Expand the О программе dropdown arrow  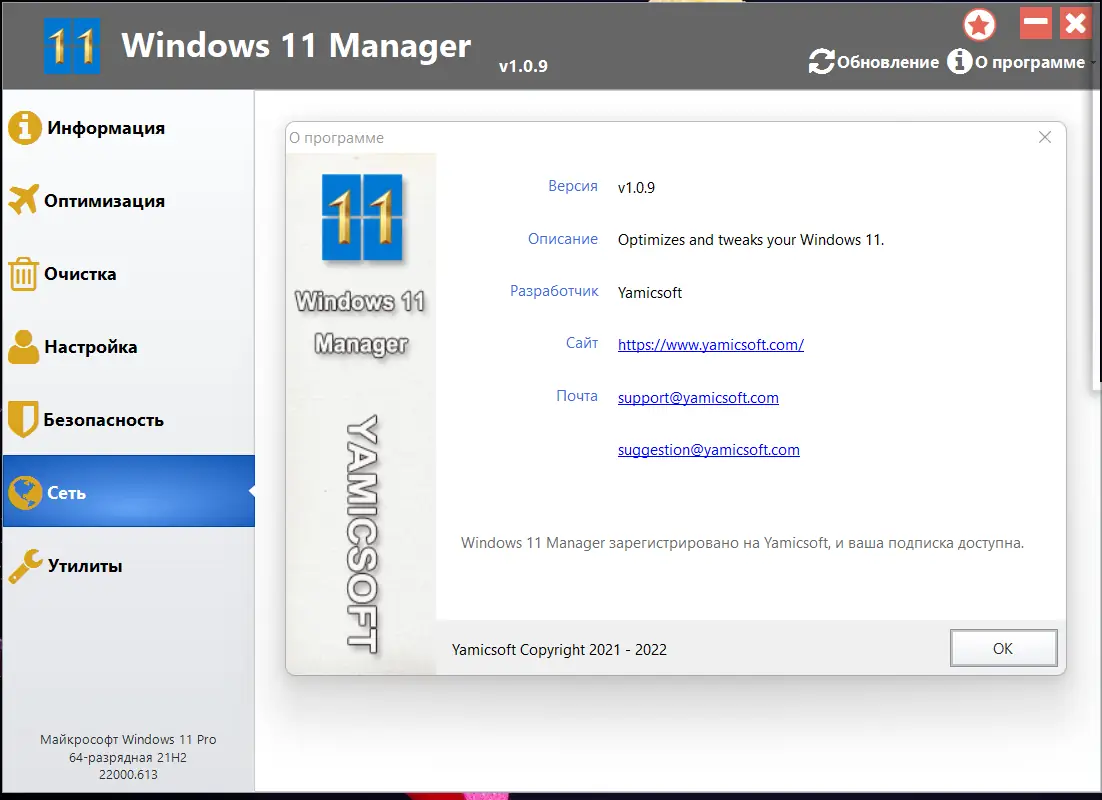pyautogui.click(x=1093, y=63)
